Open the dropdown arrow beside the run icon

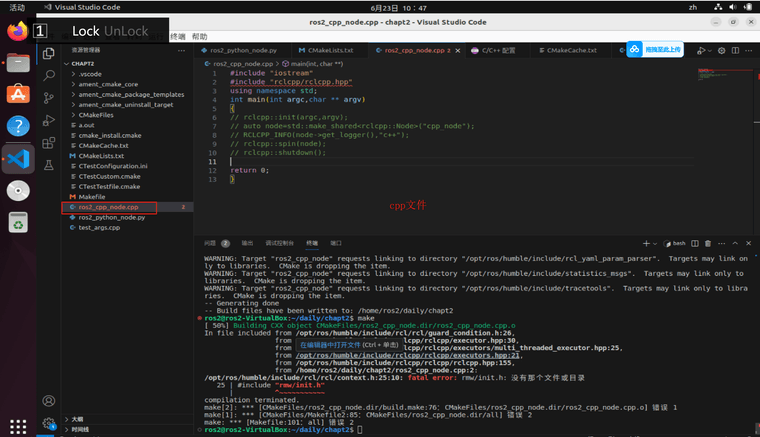coord(710,50)
